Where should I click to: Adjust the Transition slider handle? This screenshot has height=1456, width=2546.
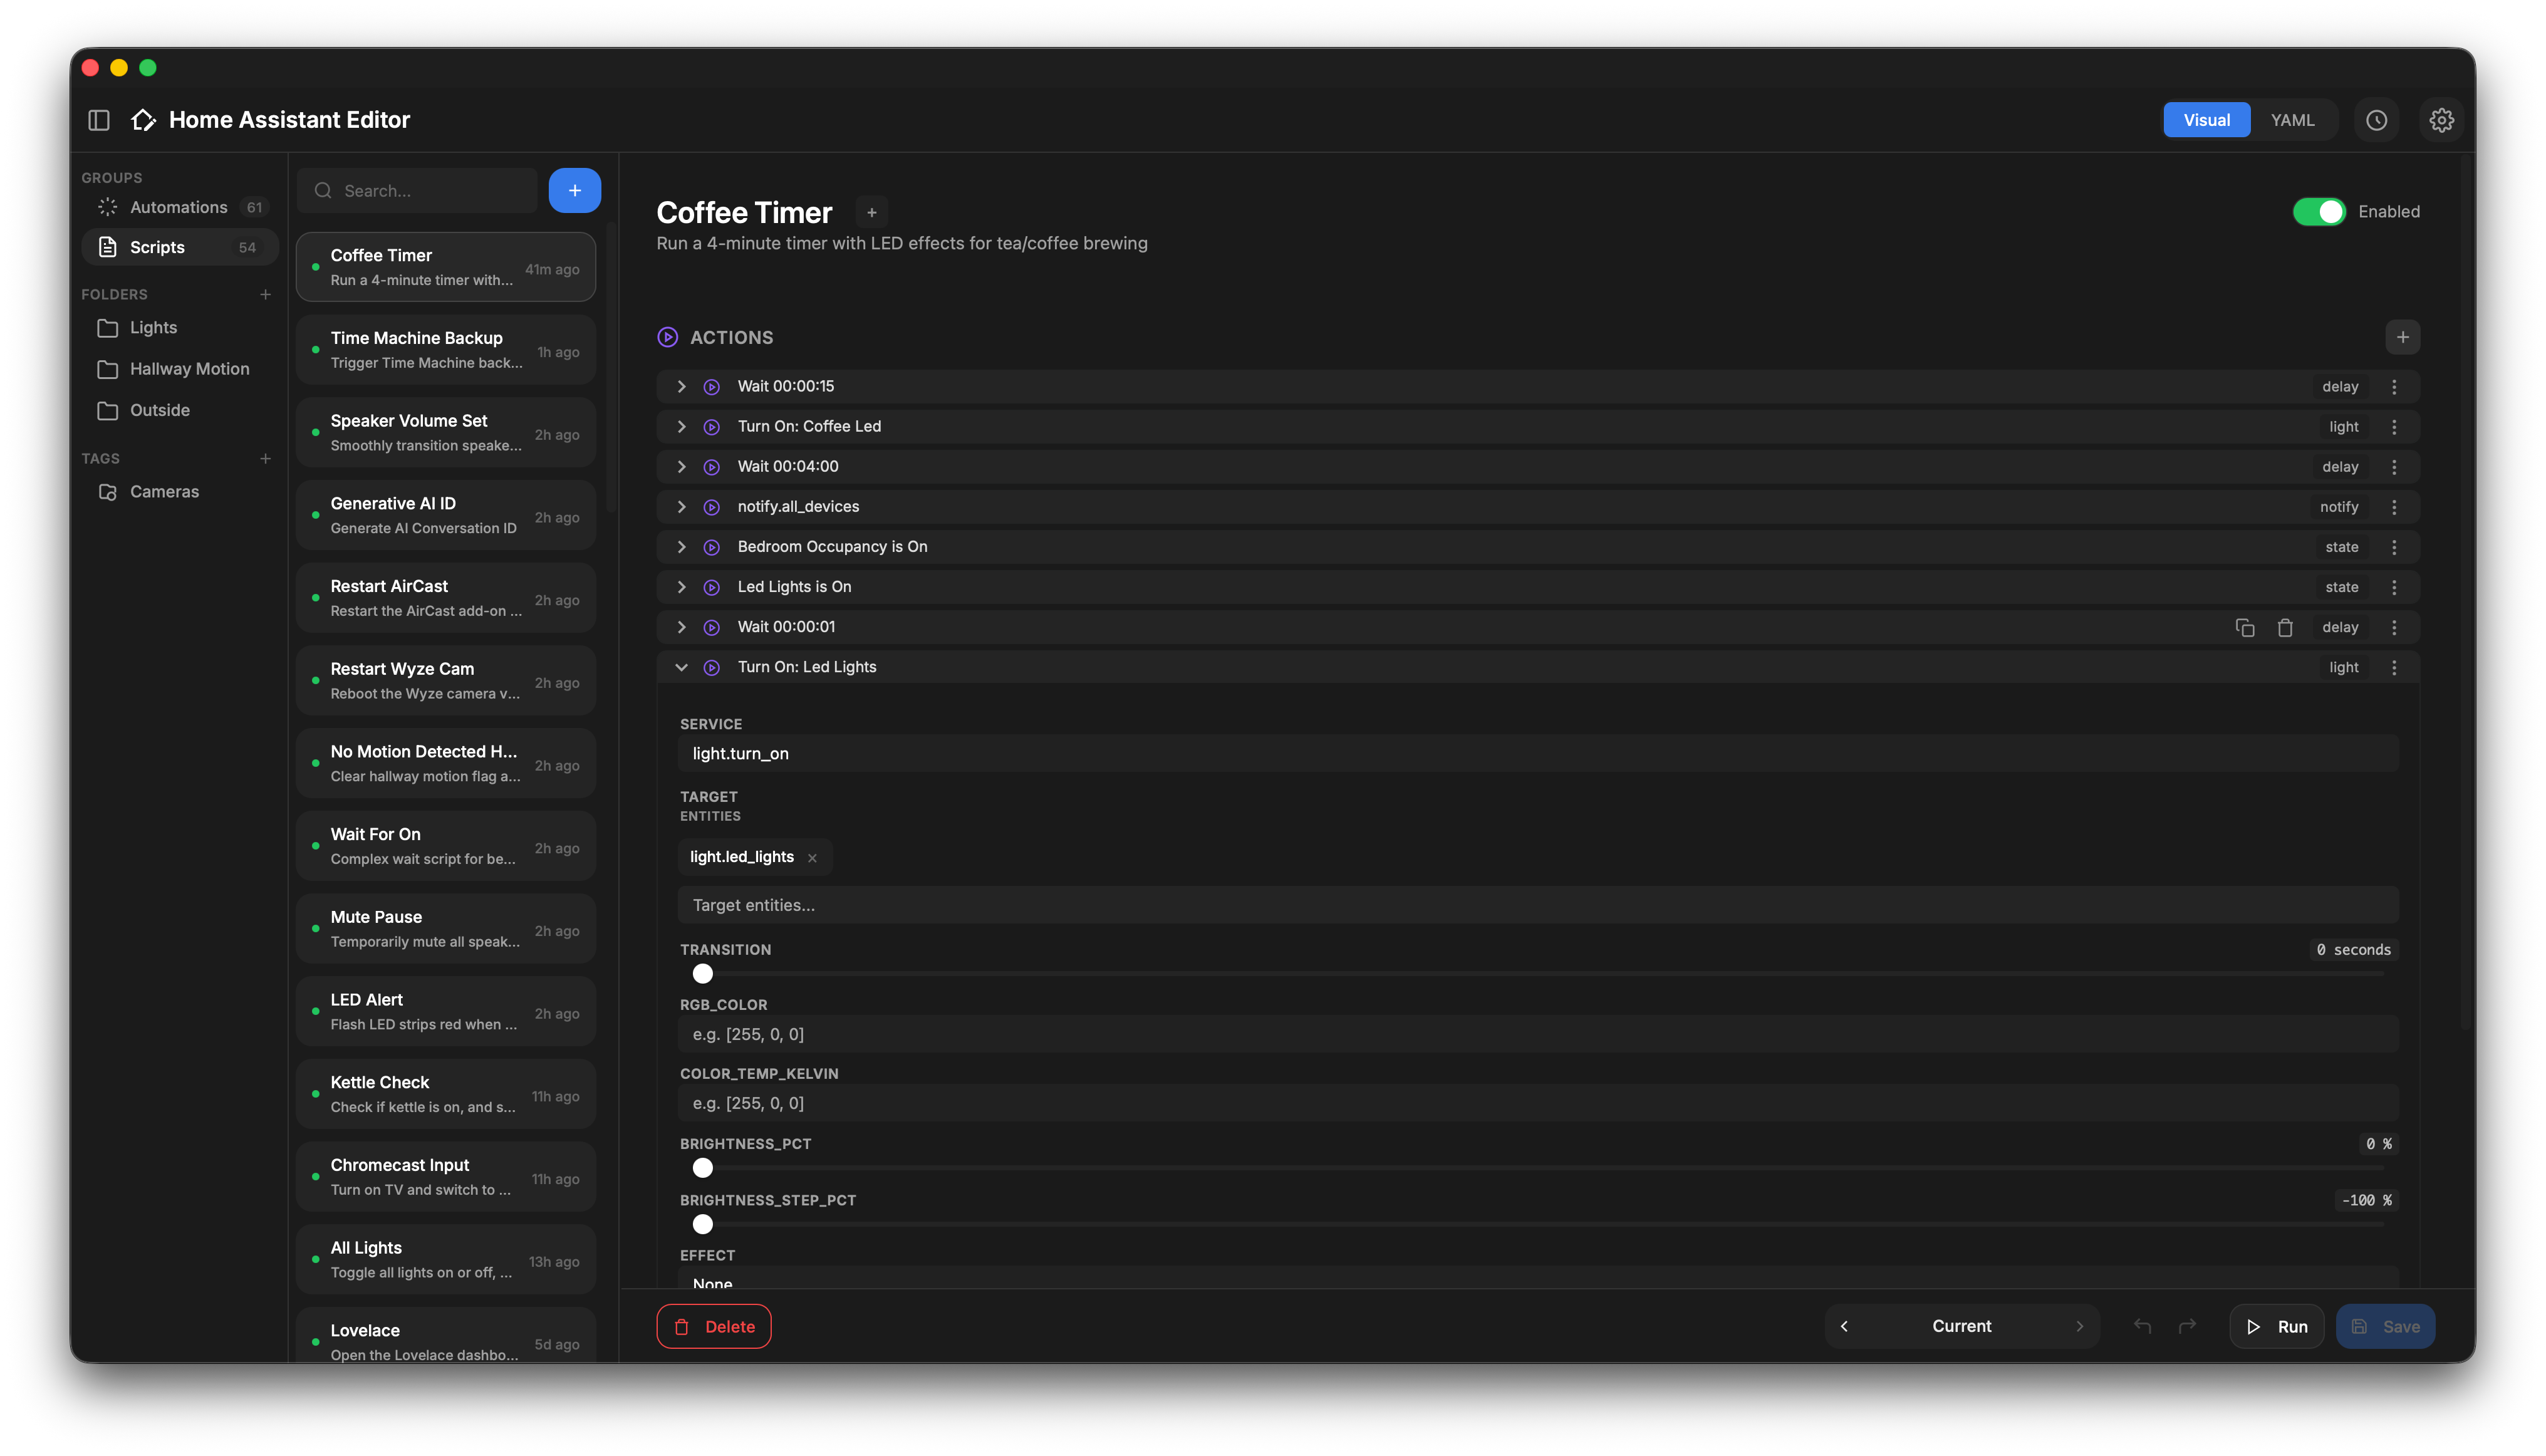coord(702,973)
